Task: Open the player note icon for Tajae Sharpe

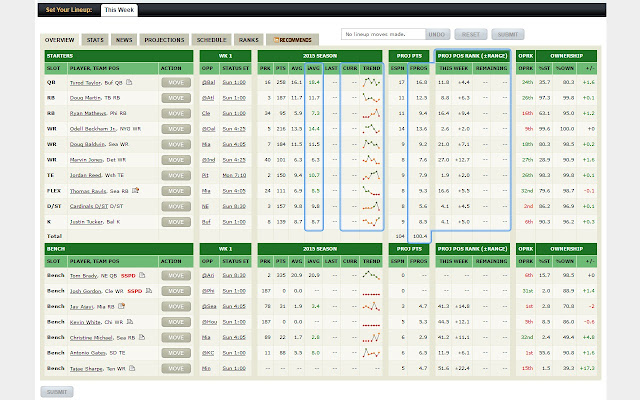Action: point(132,368)
